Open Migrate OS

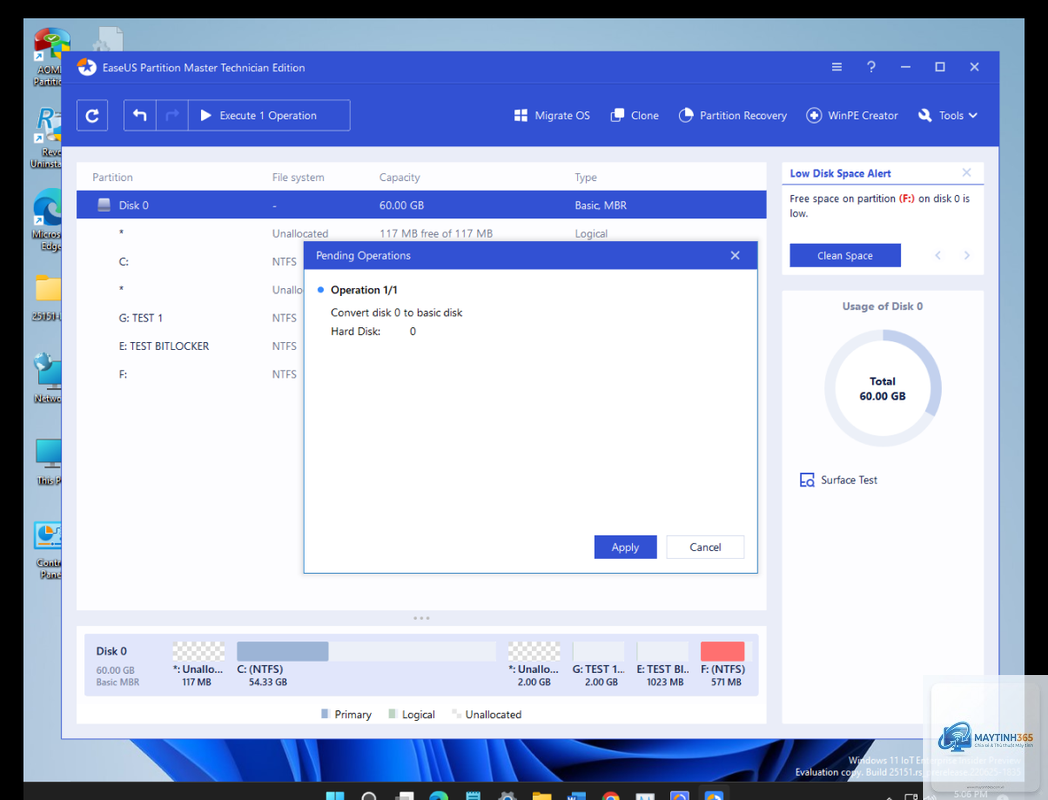552,116
